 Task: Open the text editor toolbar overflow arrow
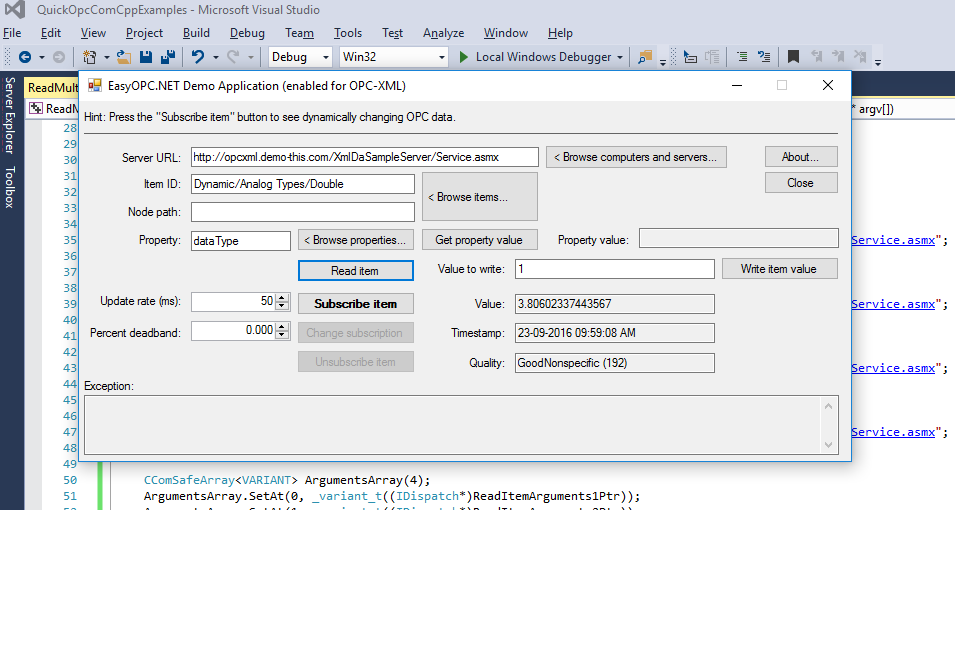click(x=878, y=62)
